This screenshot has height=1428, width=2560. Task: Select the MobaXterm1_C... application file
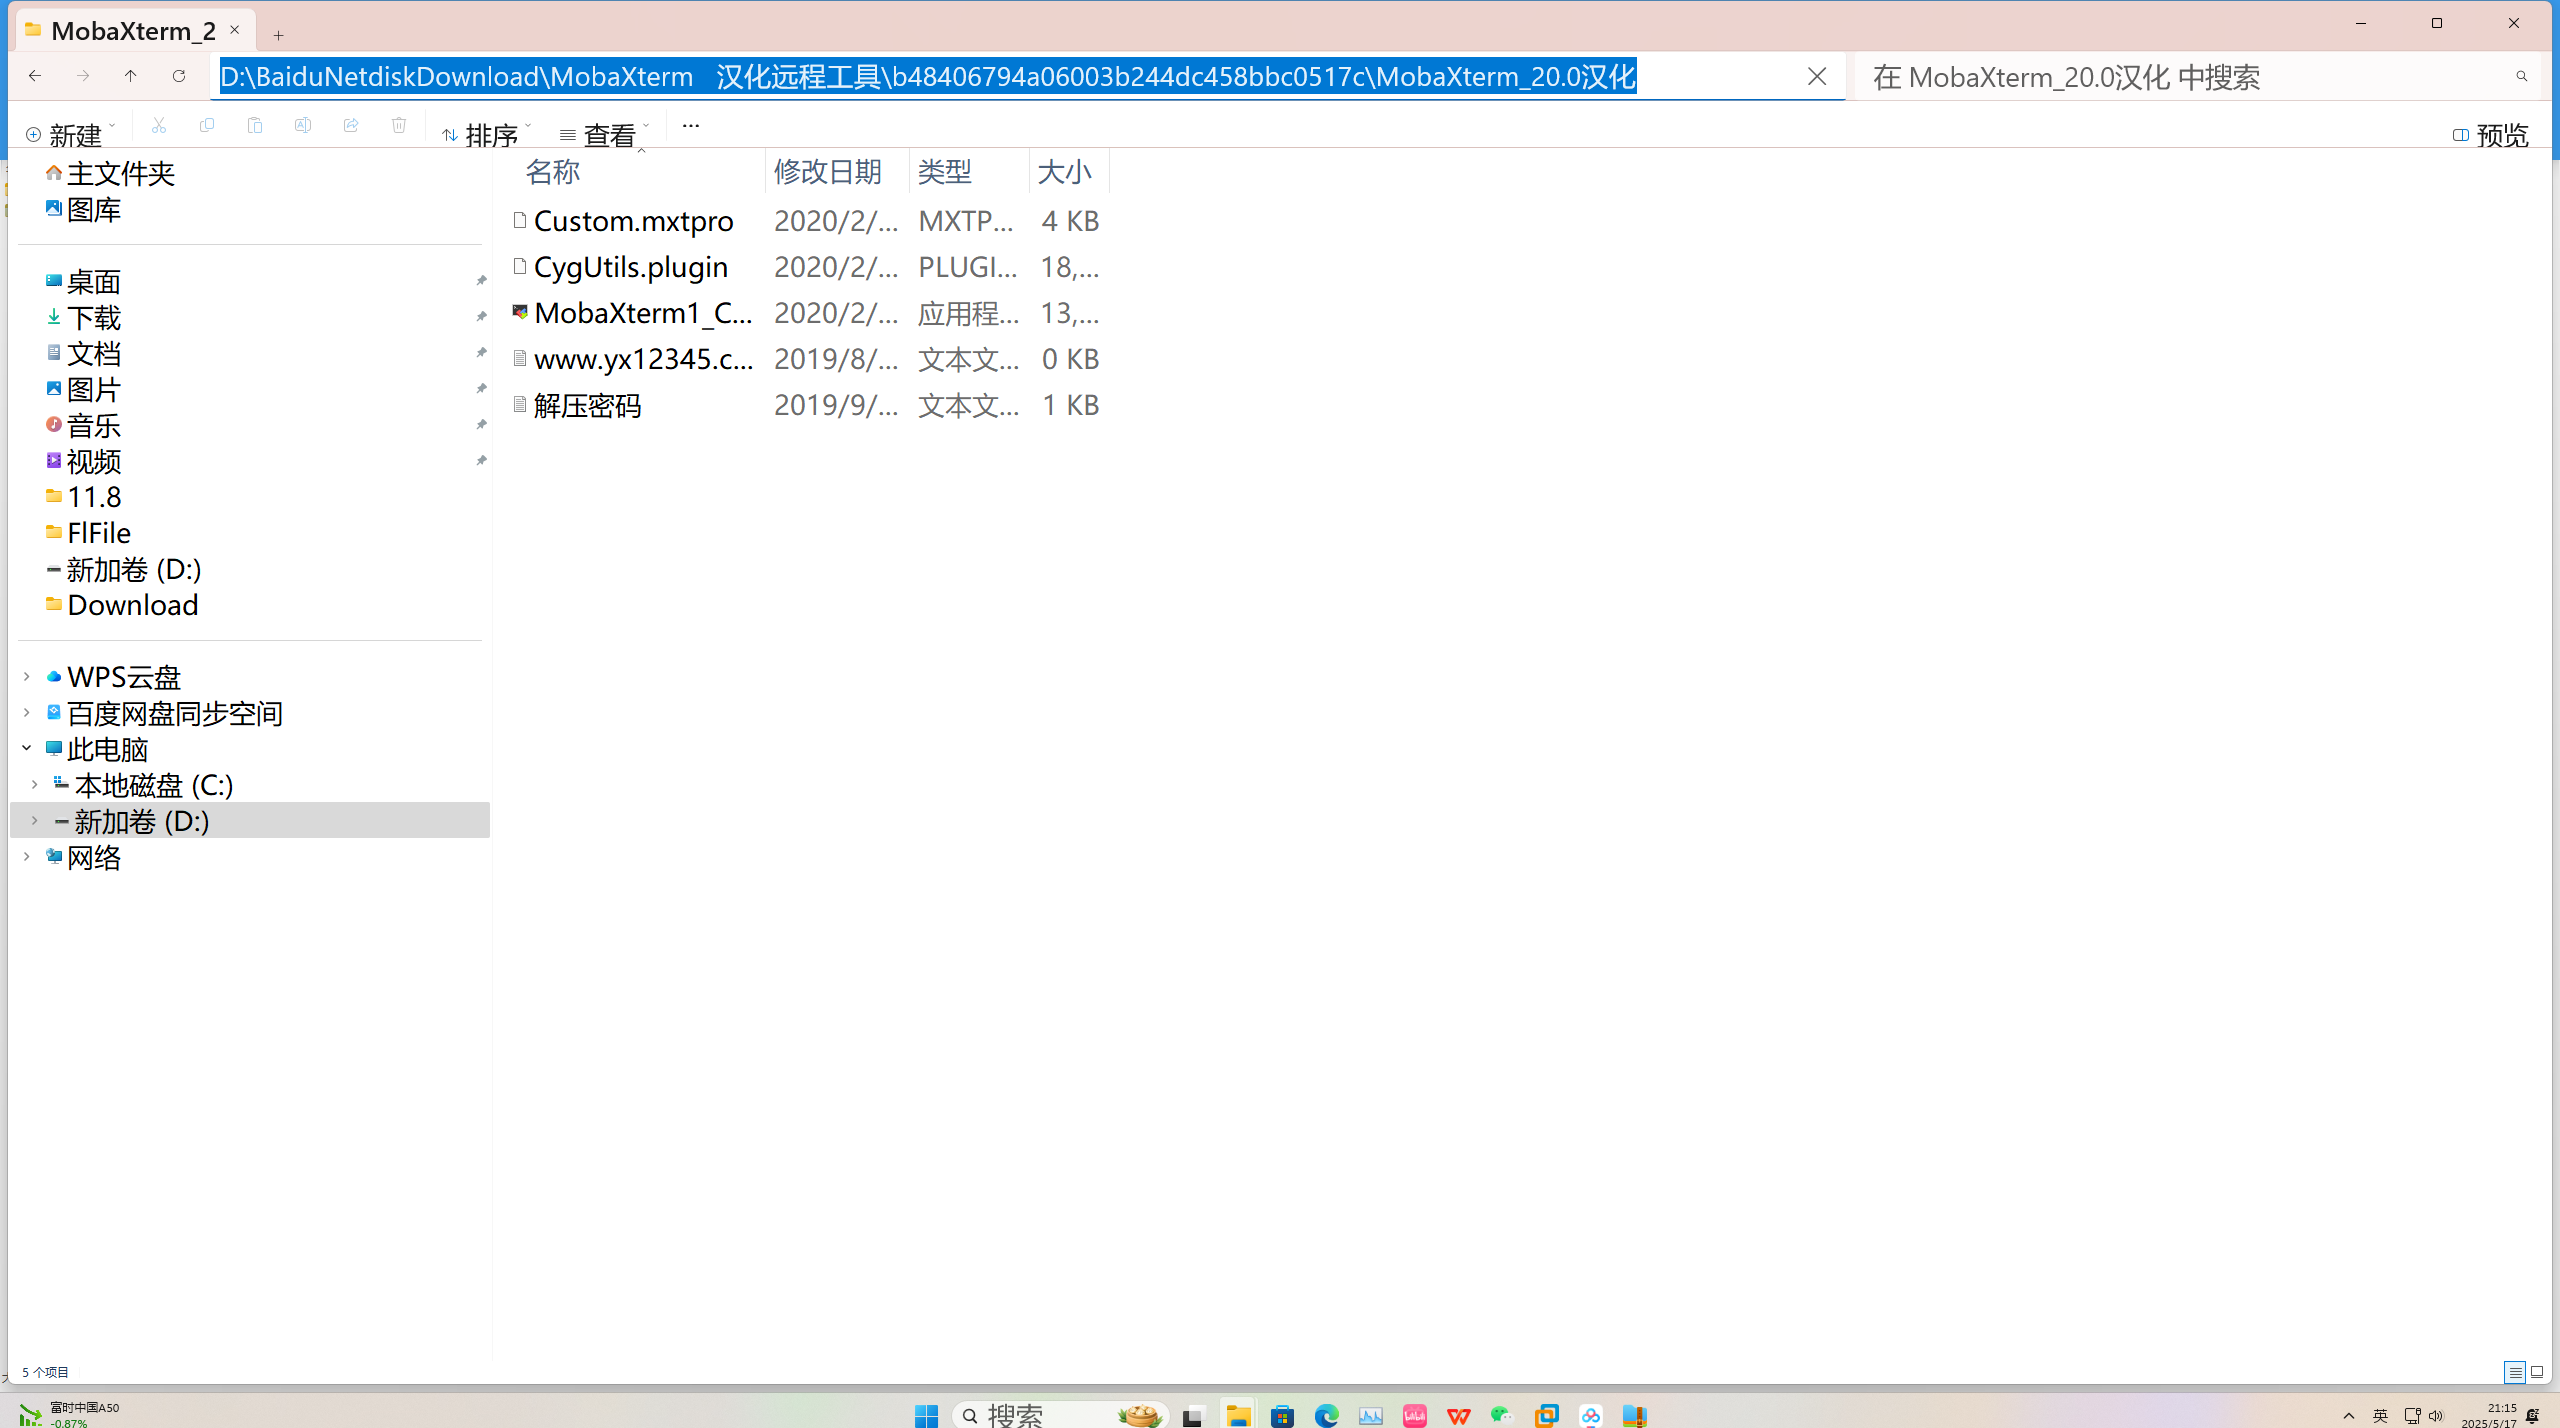pos(642,313)
